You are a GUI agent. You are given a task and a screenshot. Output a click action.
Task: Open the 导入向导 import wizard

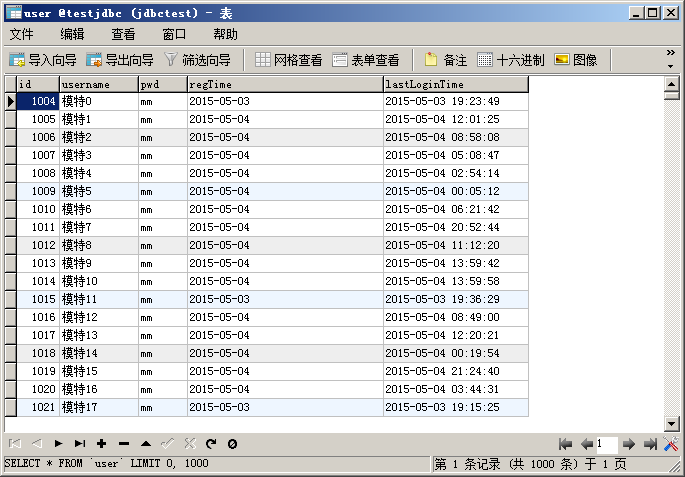pyautogui.click(x=42, y=60)
